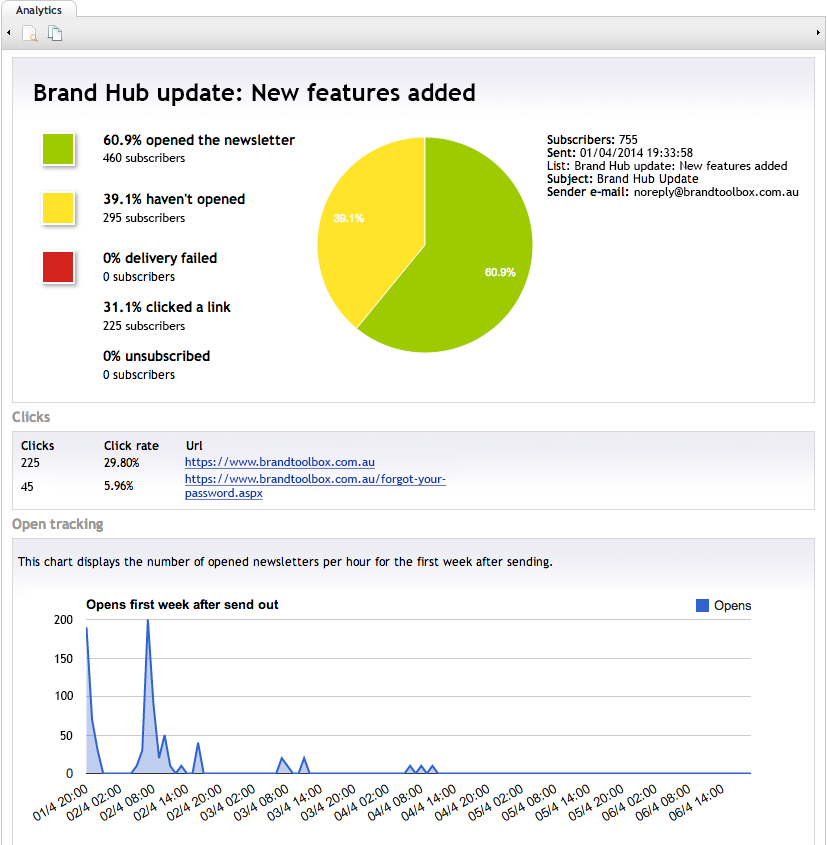This screenshot has height=845, width=827.
Task: Click the page preview magnifier icon
Action: (30, 33)
